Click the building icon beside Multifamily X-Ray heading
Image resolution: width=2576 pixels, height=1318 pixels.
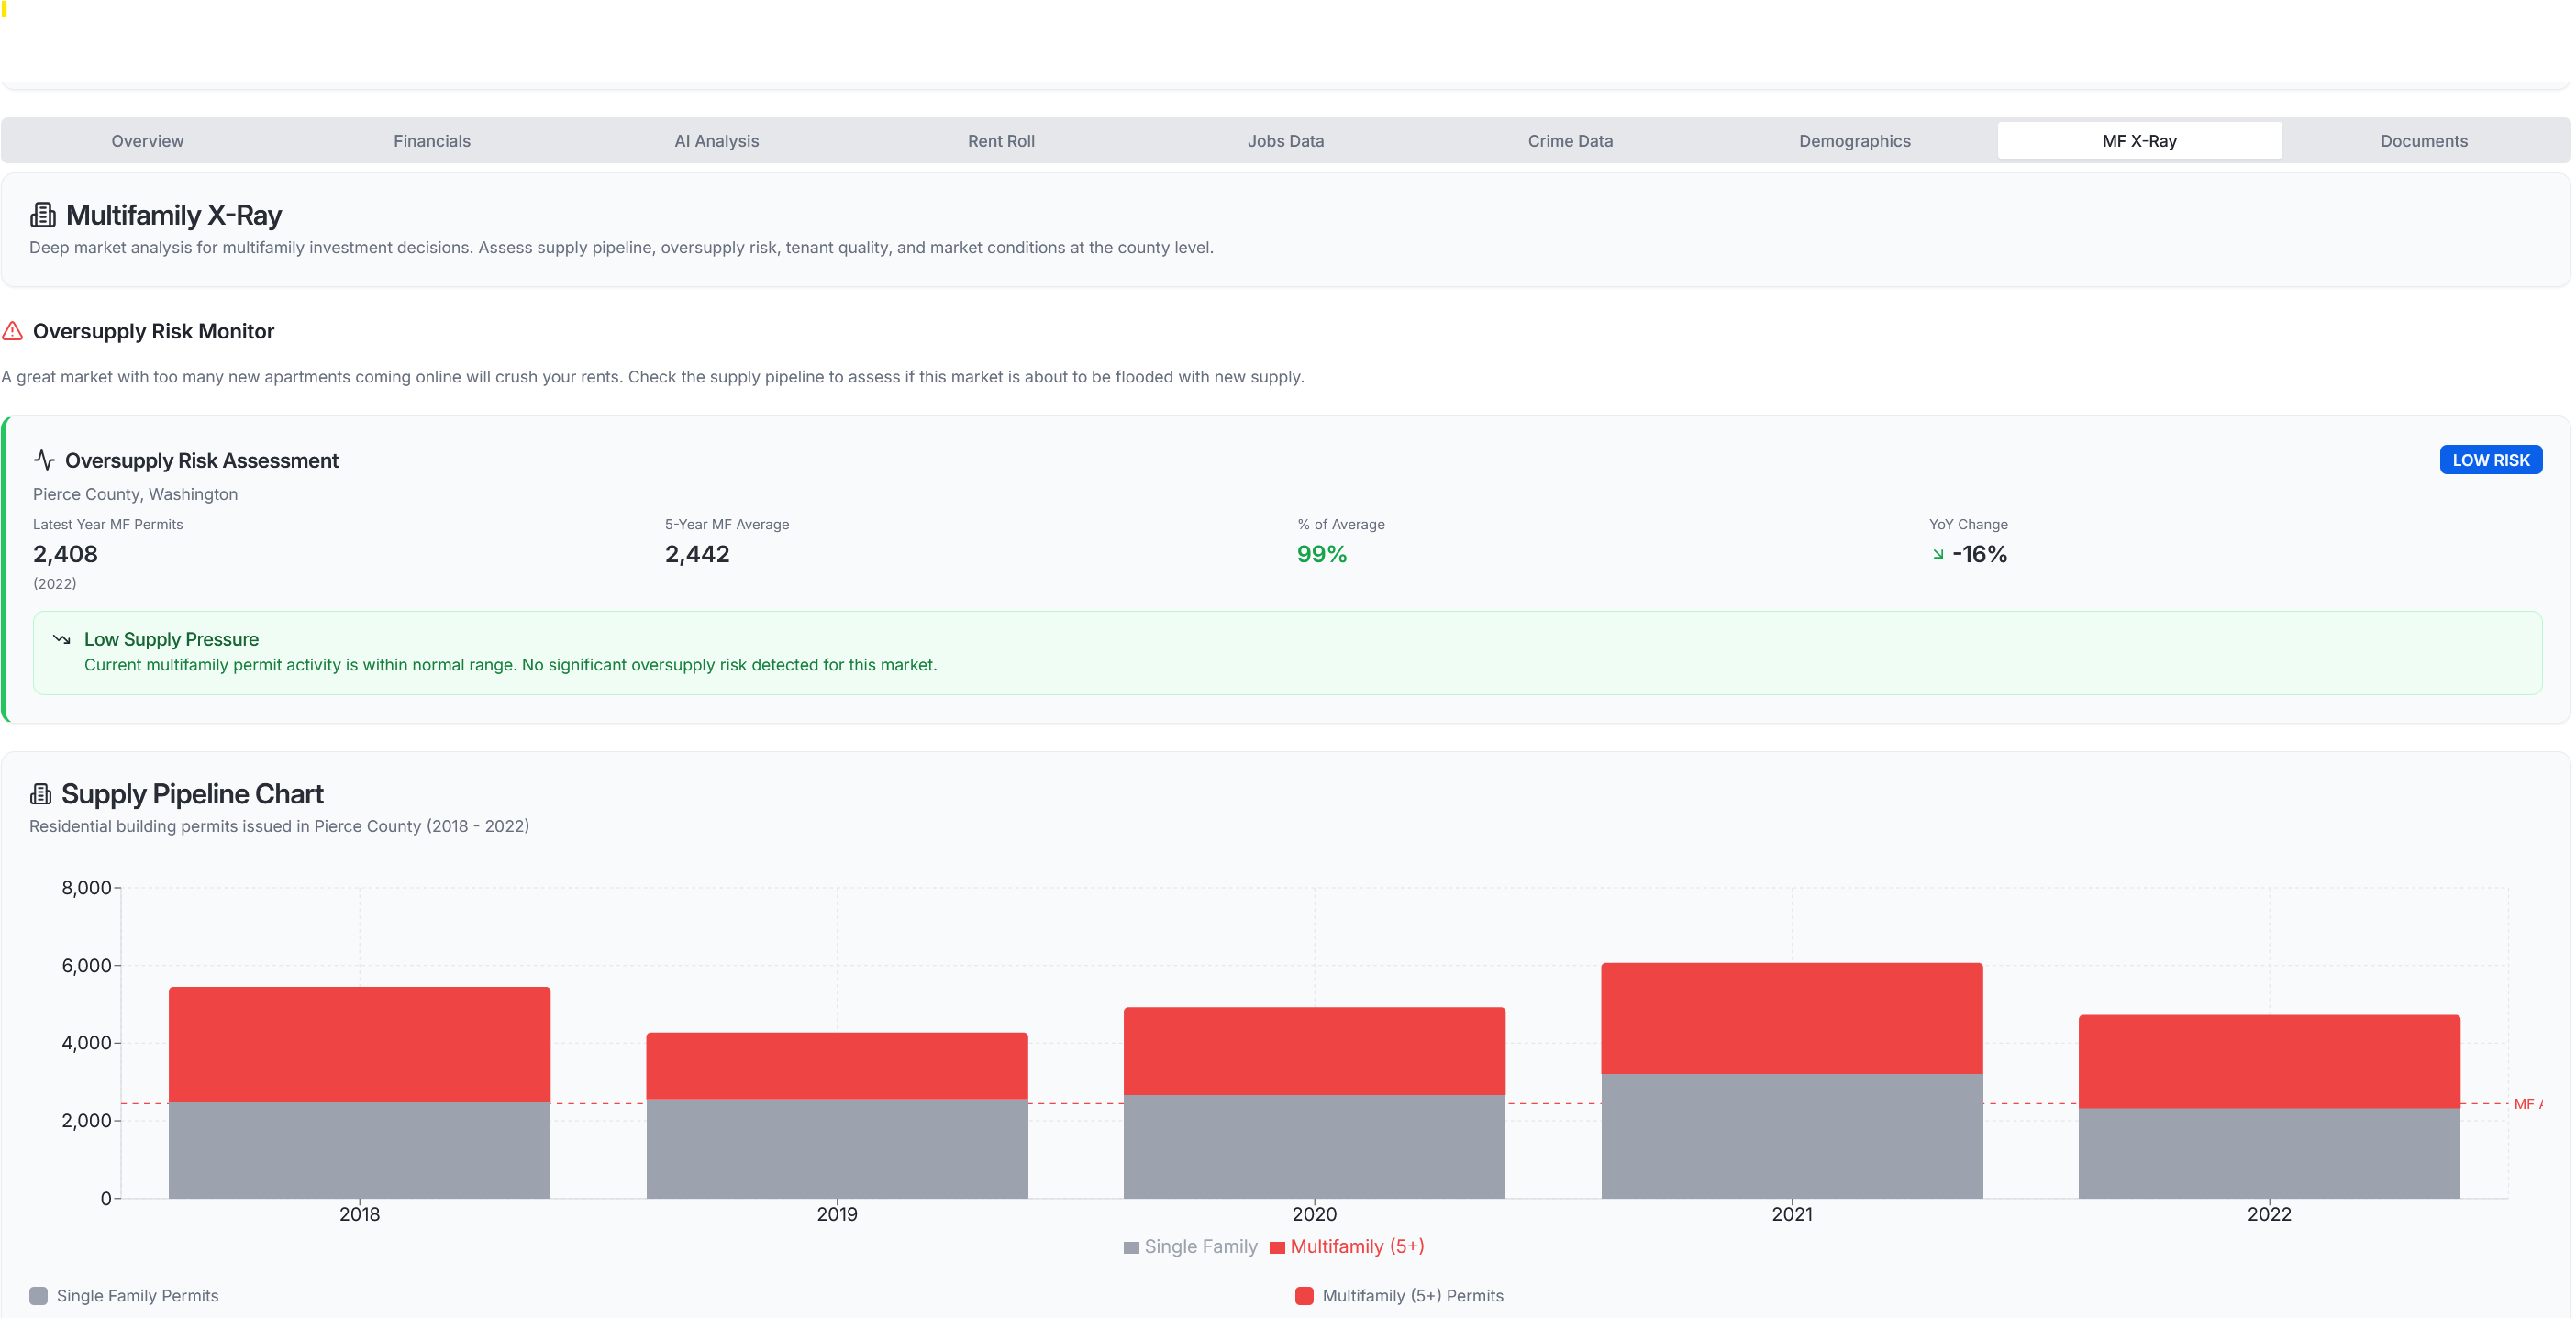point(42,214)
